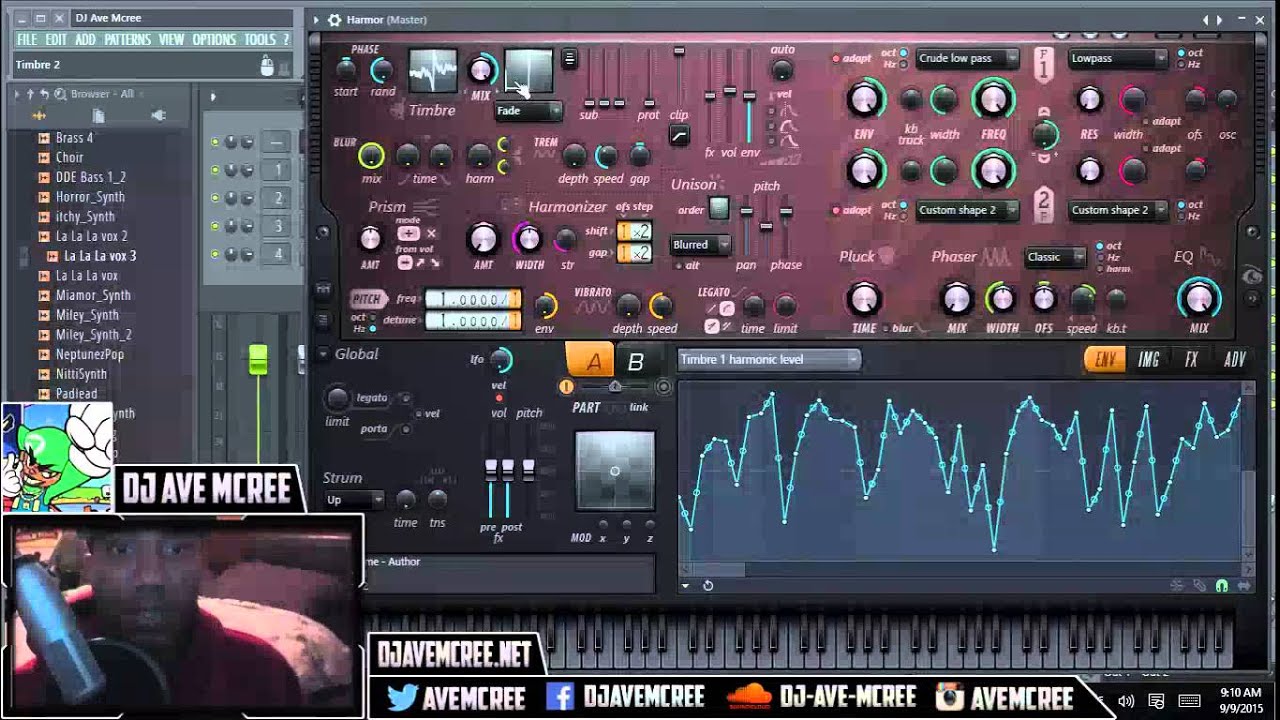Switch to the ADV tab
The height and width of the screenshot is (720, 1280).
click(x=1236, y=360)
